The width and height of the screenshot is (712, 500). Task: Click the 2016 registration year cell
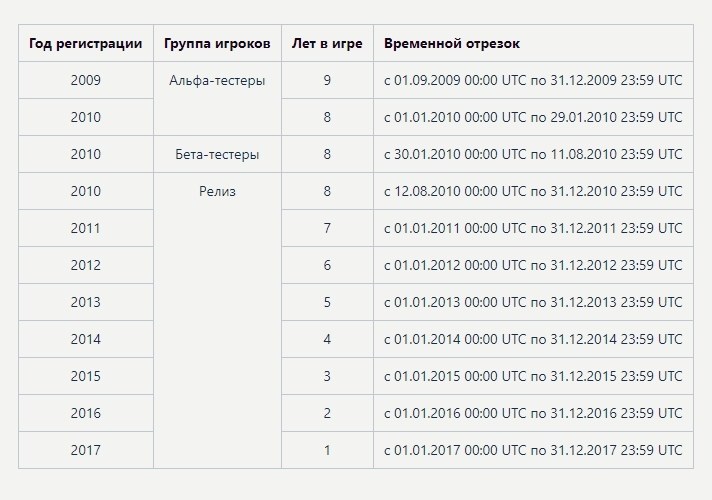[x=86, y=414]
